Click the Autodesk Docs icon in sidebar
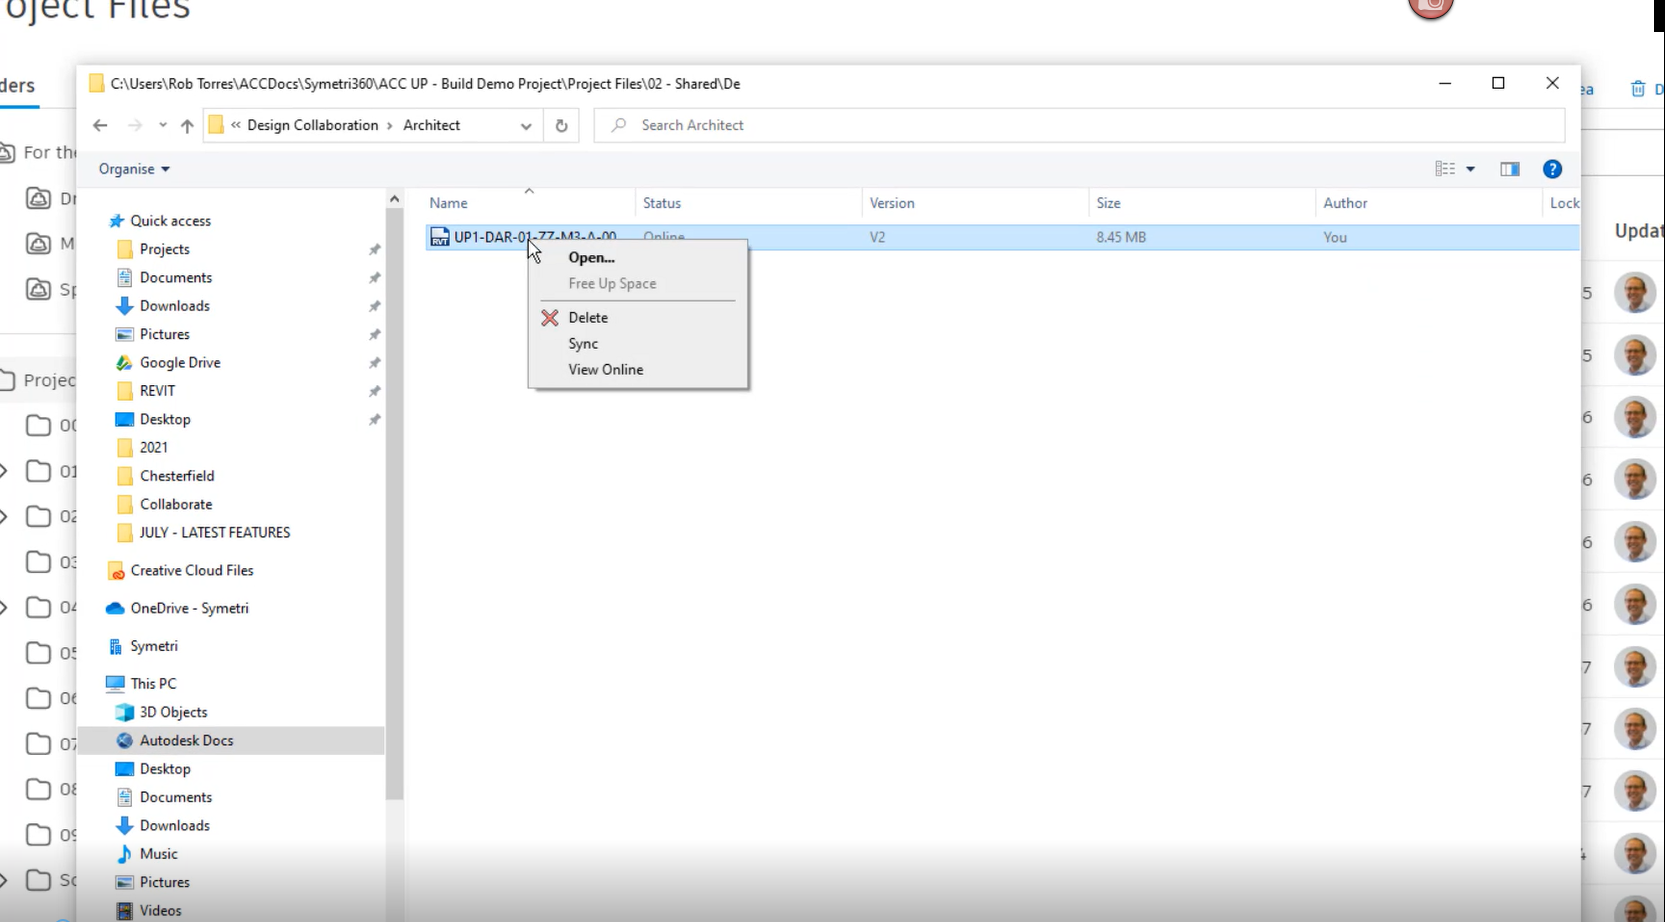1665x922 pixels. tap(124, 741)
